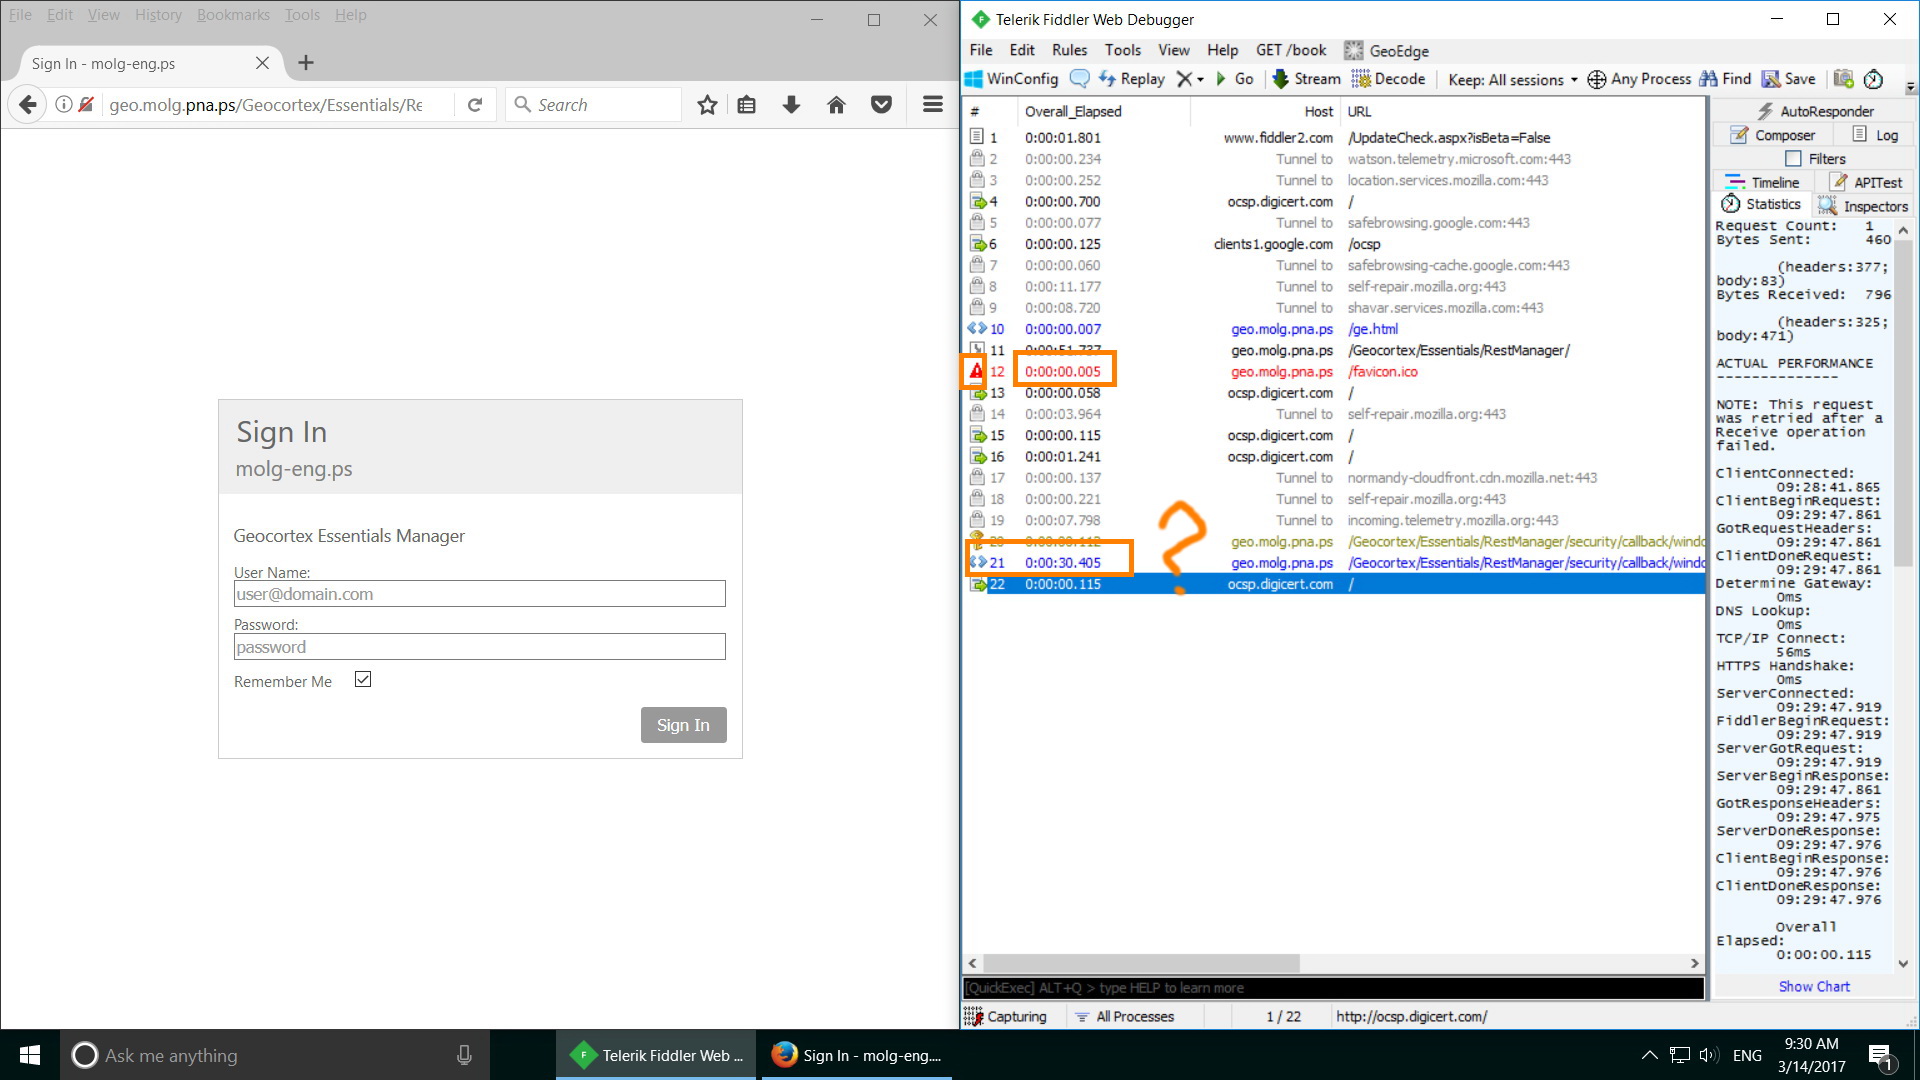This screenshot has width=1920, height=1080.
Task: Open Firefox Bookmarks menu
Action: (233, 15)
